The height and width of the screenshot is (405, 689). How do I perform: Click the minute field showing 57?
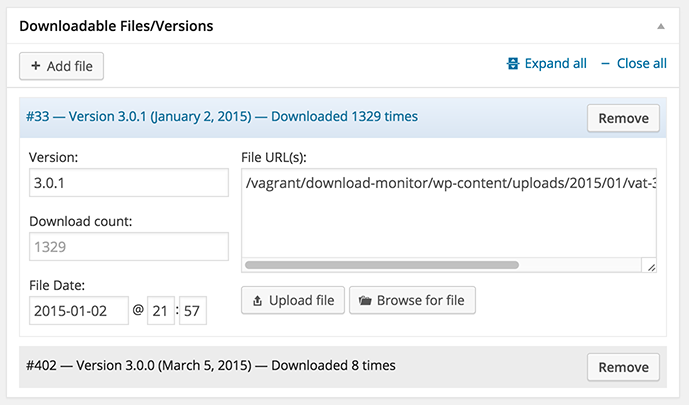tap(193, 310)
